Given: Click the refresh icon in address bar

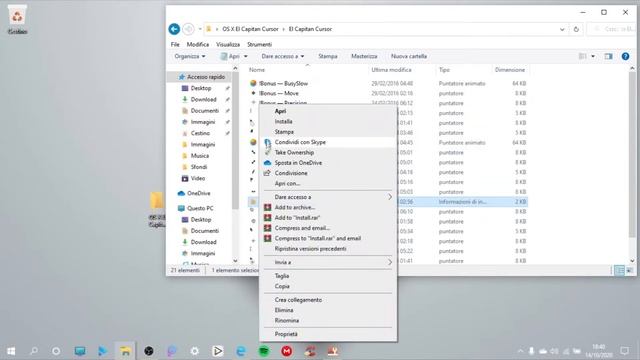Looking at the screenshot, I should click(576, 29).
